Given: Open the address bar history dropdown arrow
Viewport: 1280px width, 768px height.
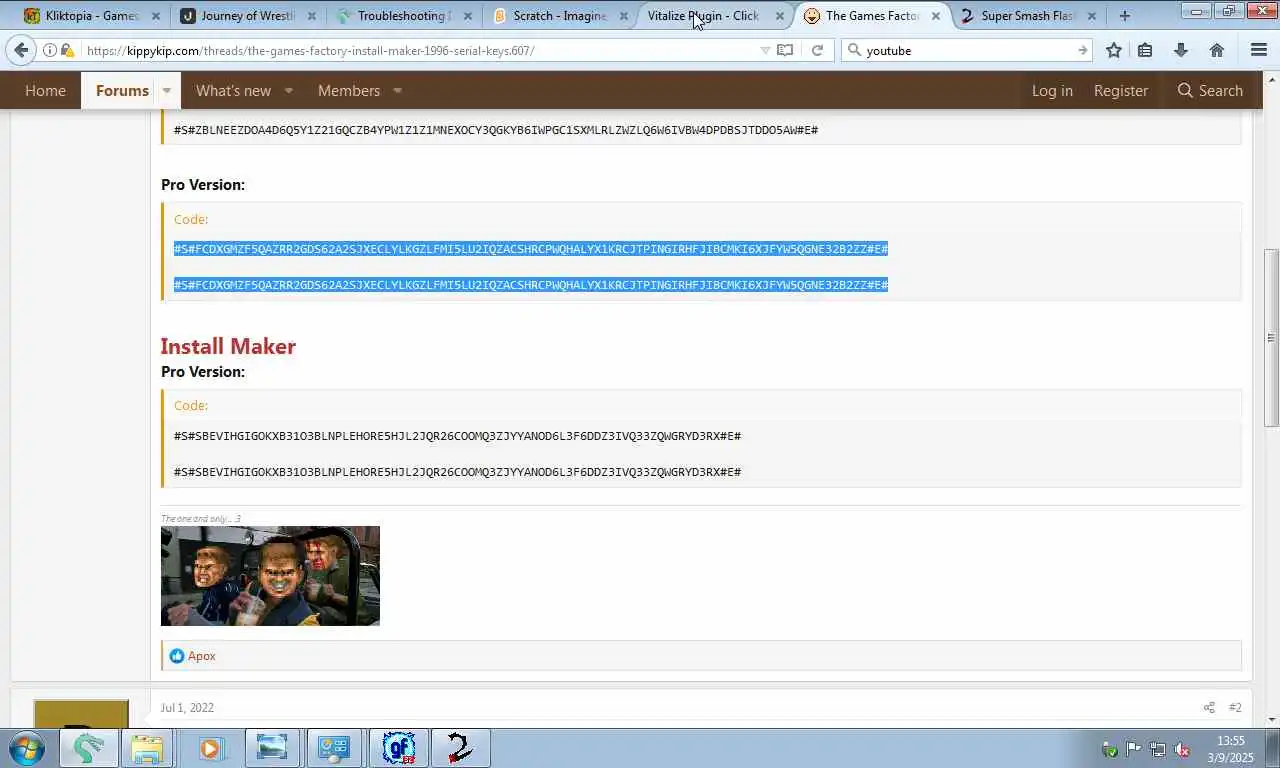Looking at the screenshot, I should (x=765, y=50).
